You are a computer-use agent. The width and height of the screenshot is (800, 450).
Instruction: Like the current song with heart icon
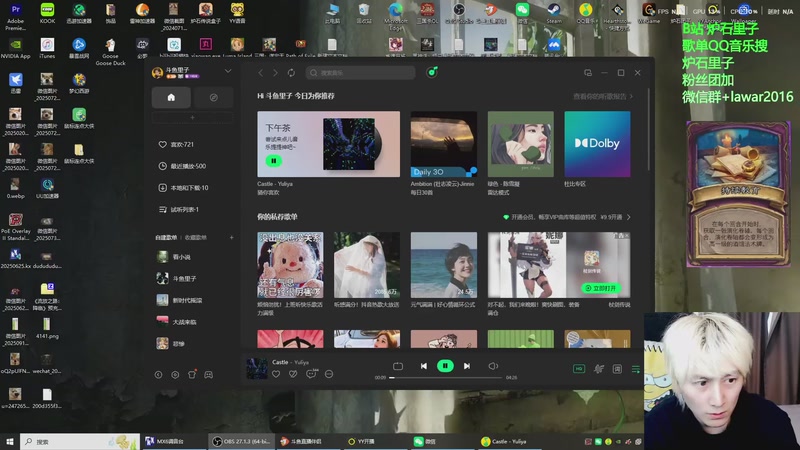(276, 374)
